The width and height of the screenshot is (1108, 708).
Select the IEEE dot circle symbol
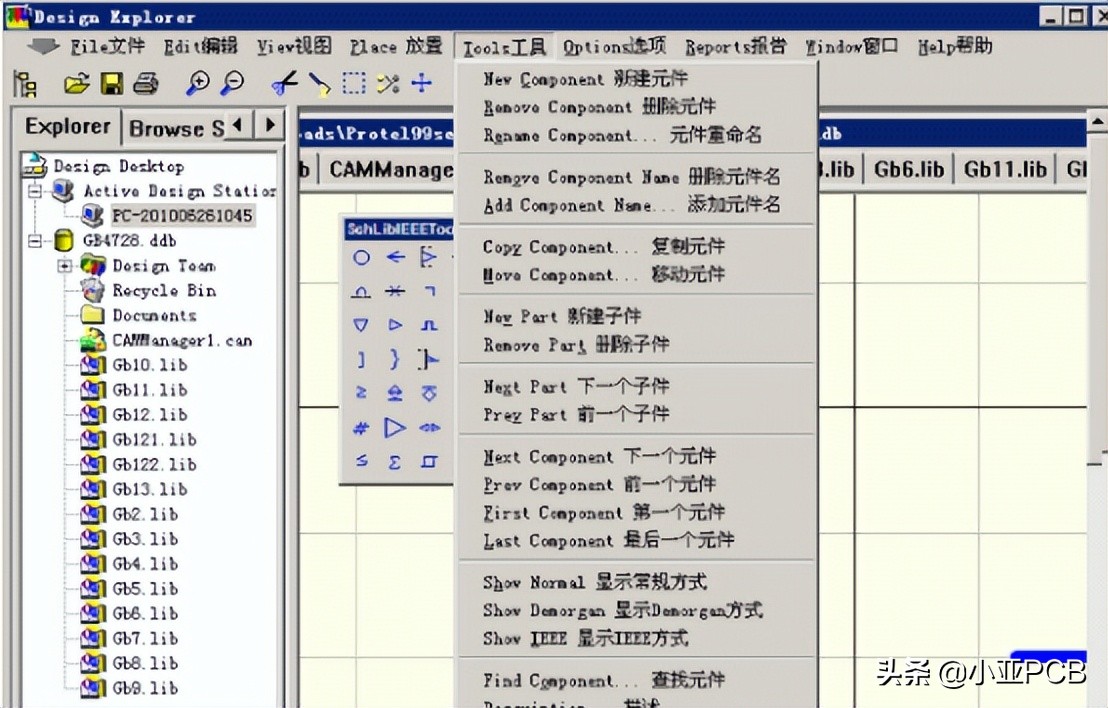(x=361, y=257)
